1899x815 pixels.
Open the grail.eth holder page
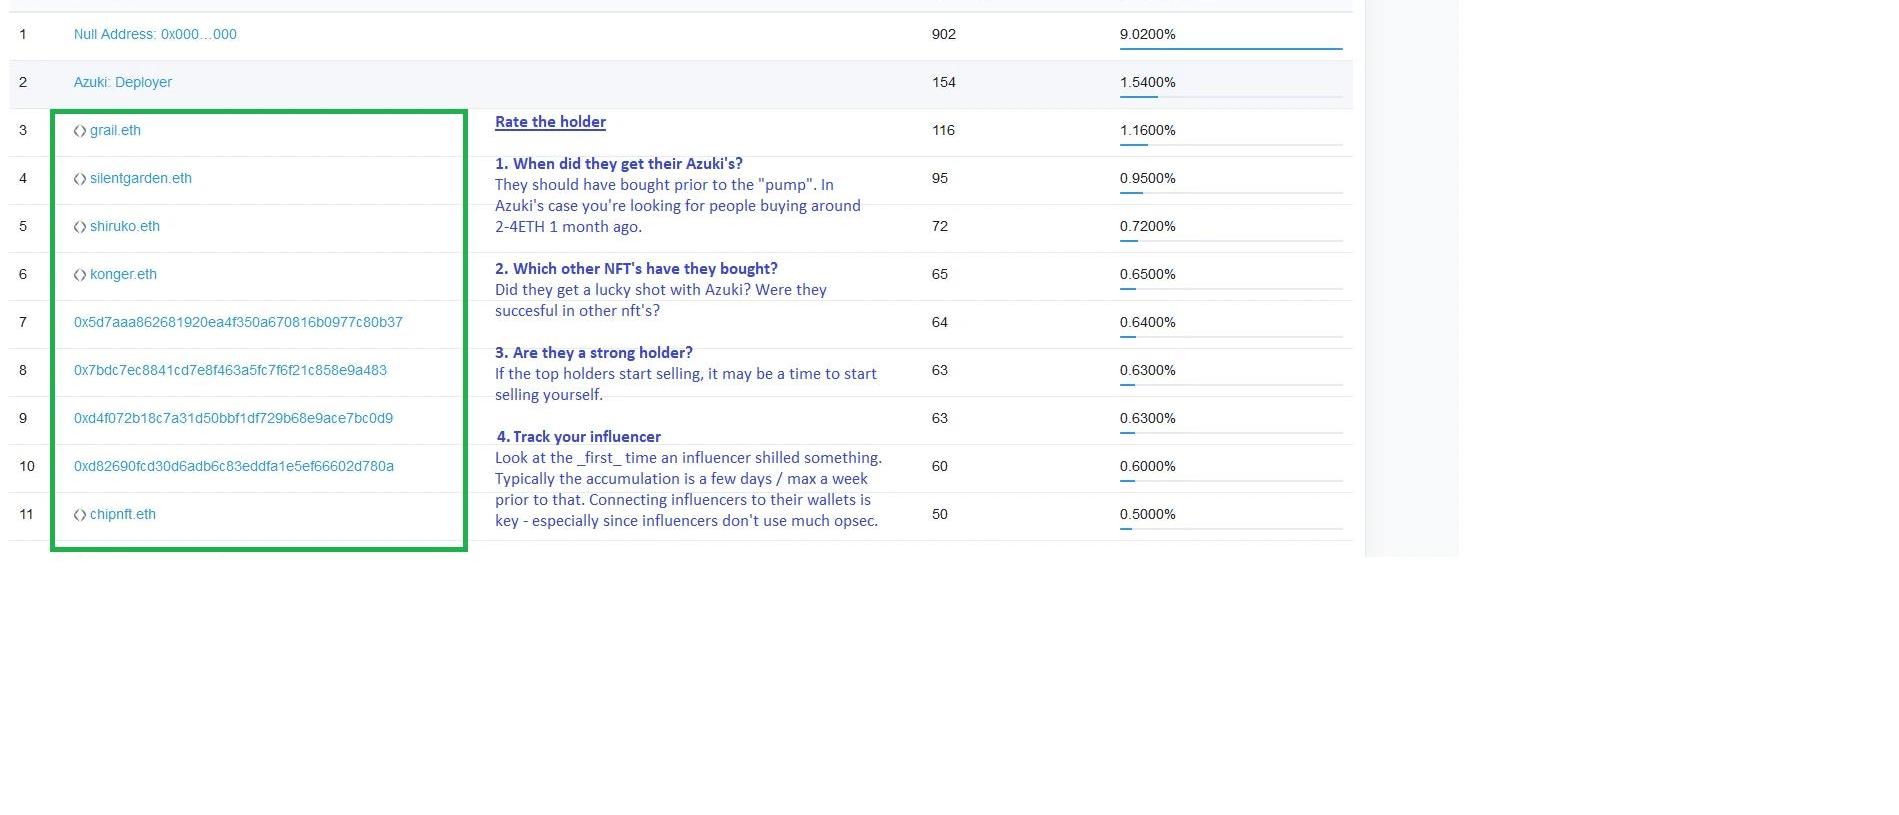pyautogui.click(x=115, y=130)
